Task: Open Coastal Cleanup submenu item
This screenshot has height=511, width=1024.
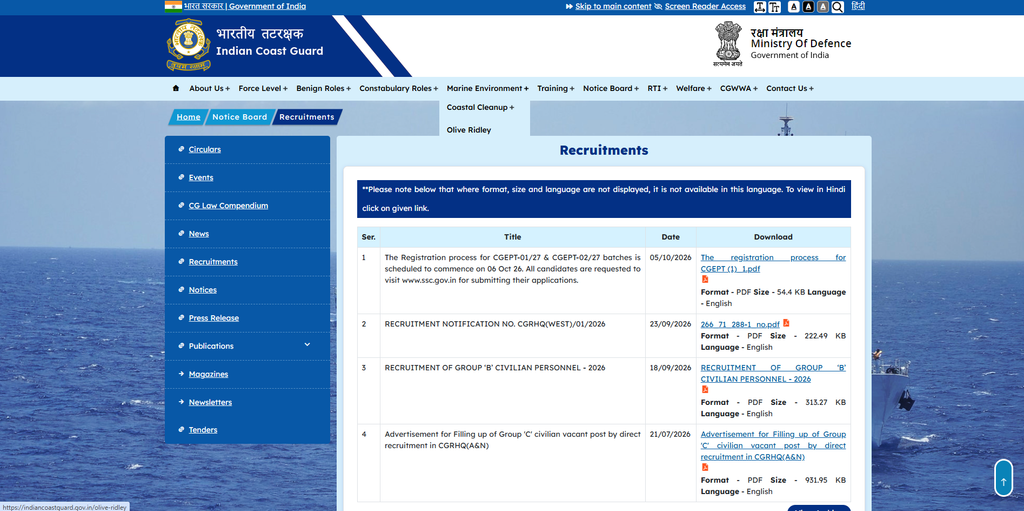Action: 480,107
